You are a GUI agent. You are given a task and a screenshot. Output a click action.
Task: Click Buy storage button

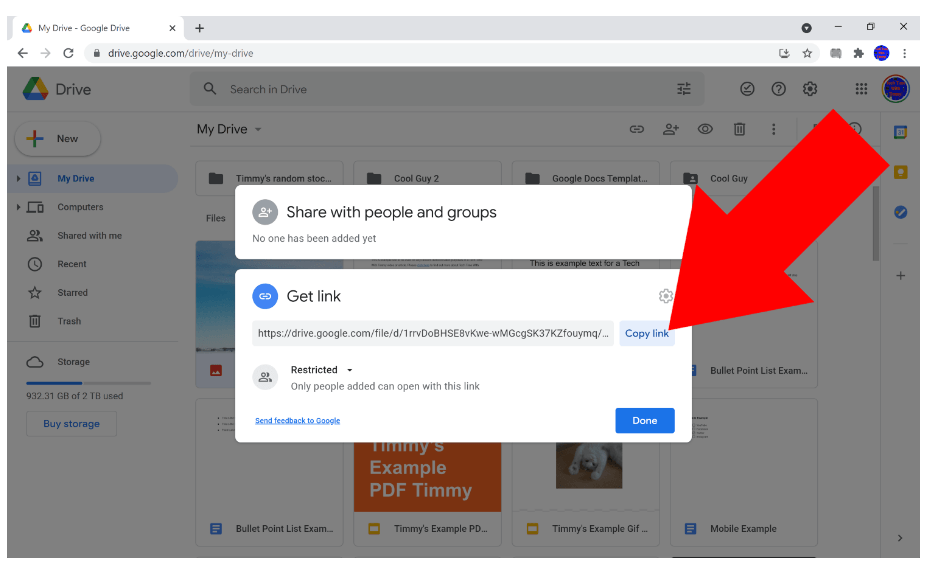tap(71, 424)
